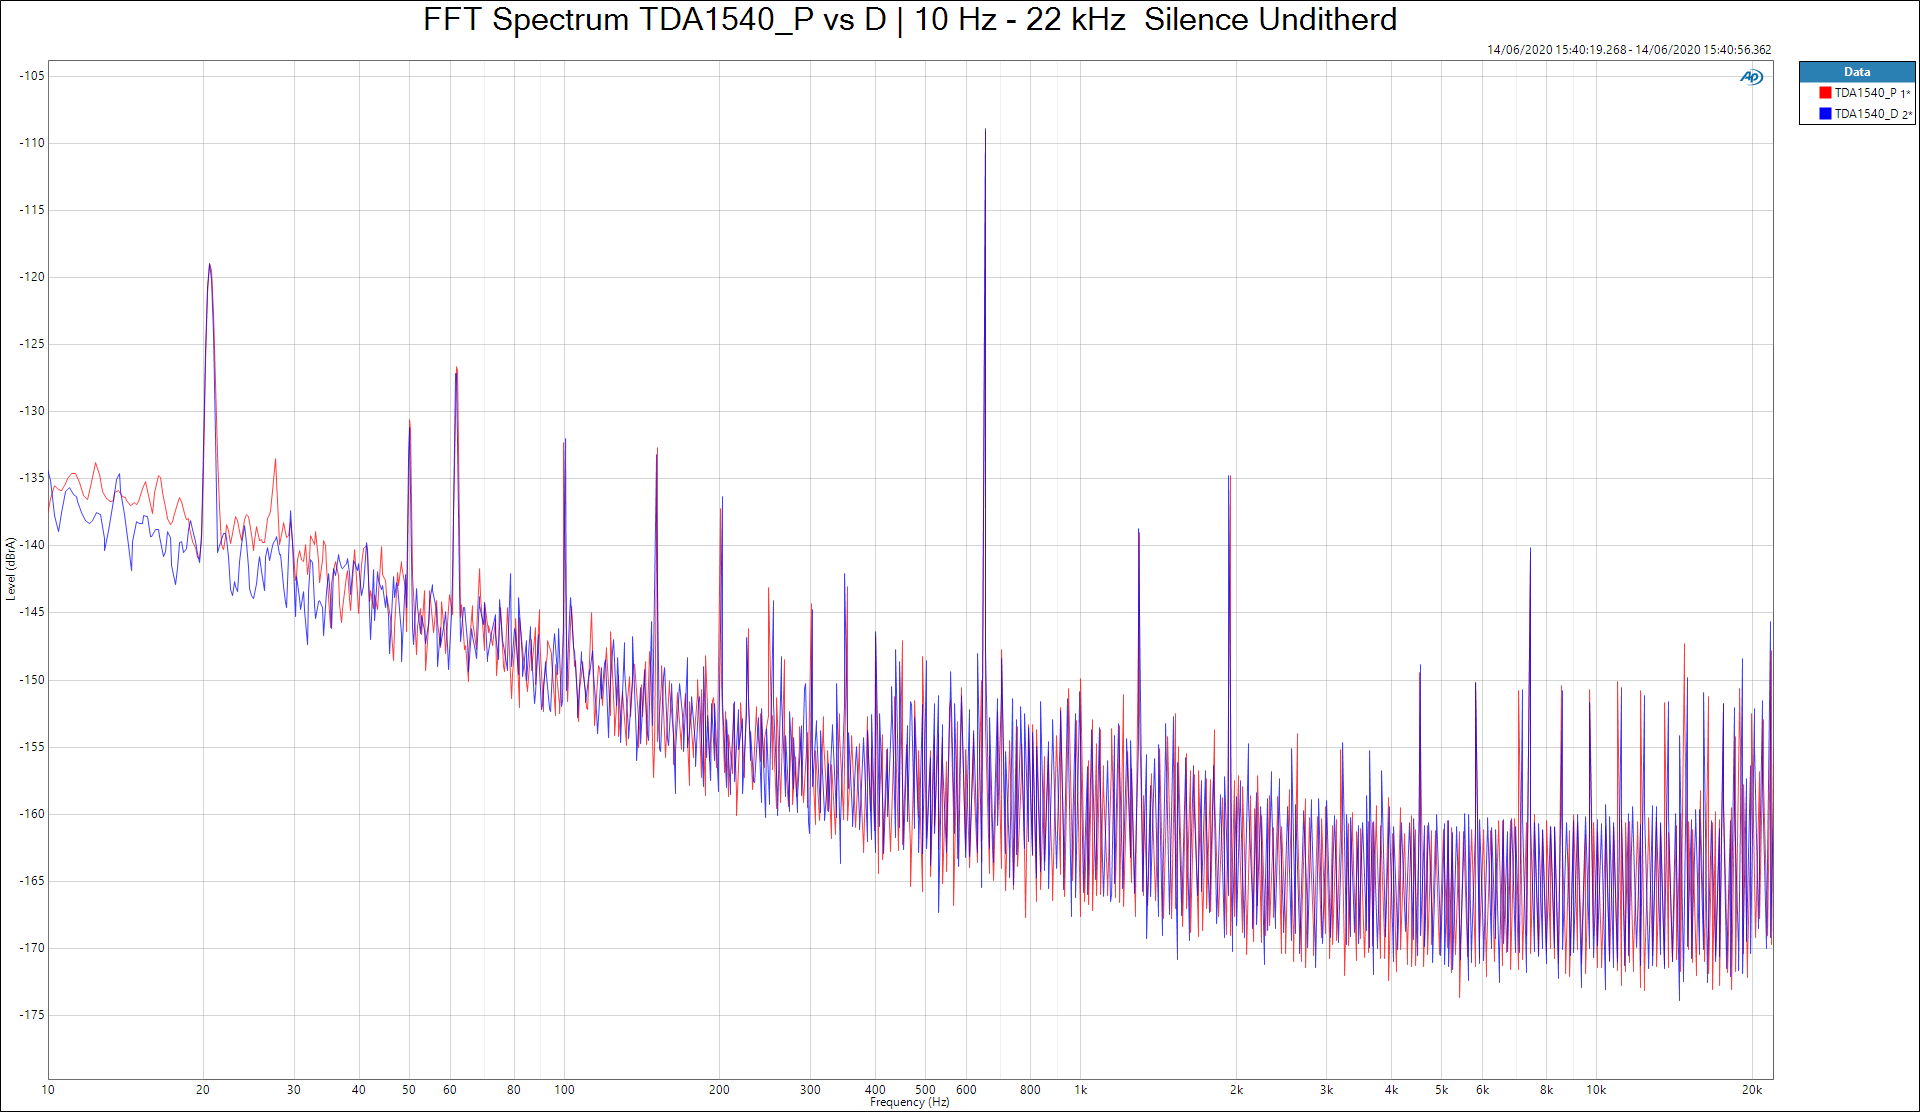This screenshot has width=1920, height=1112.
Task: Select the TDA1540_P 1* legend entry
Action: [x=1871, y=93]
